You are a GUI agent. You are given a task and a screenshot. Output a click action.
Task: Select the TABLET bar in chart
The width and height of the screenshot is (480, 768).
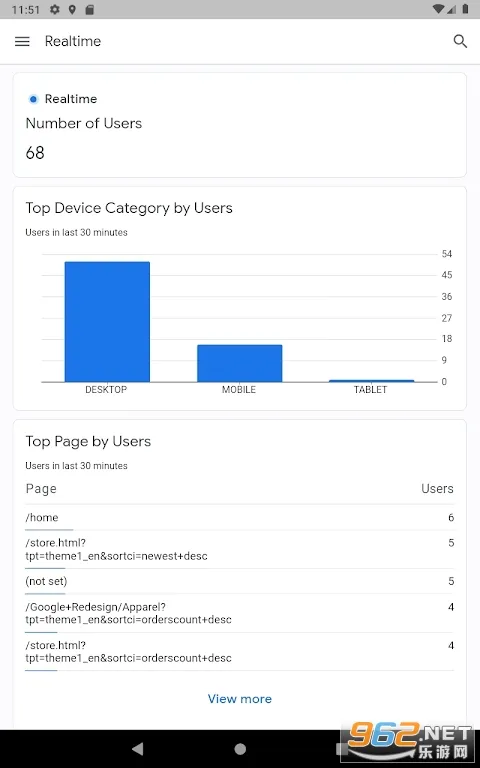(x=371, y=381)
